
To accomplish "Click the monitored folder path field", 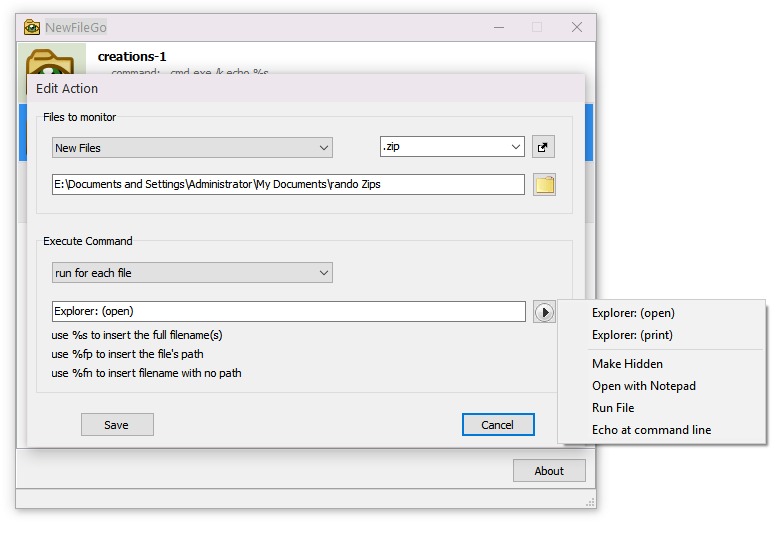I will pyautogui.click(x=288, y=185).
